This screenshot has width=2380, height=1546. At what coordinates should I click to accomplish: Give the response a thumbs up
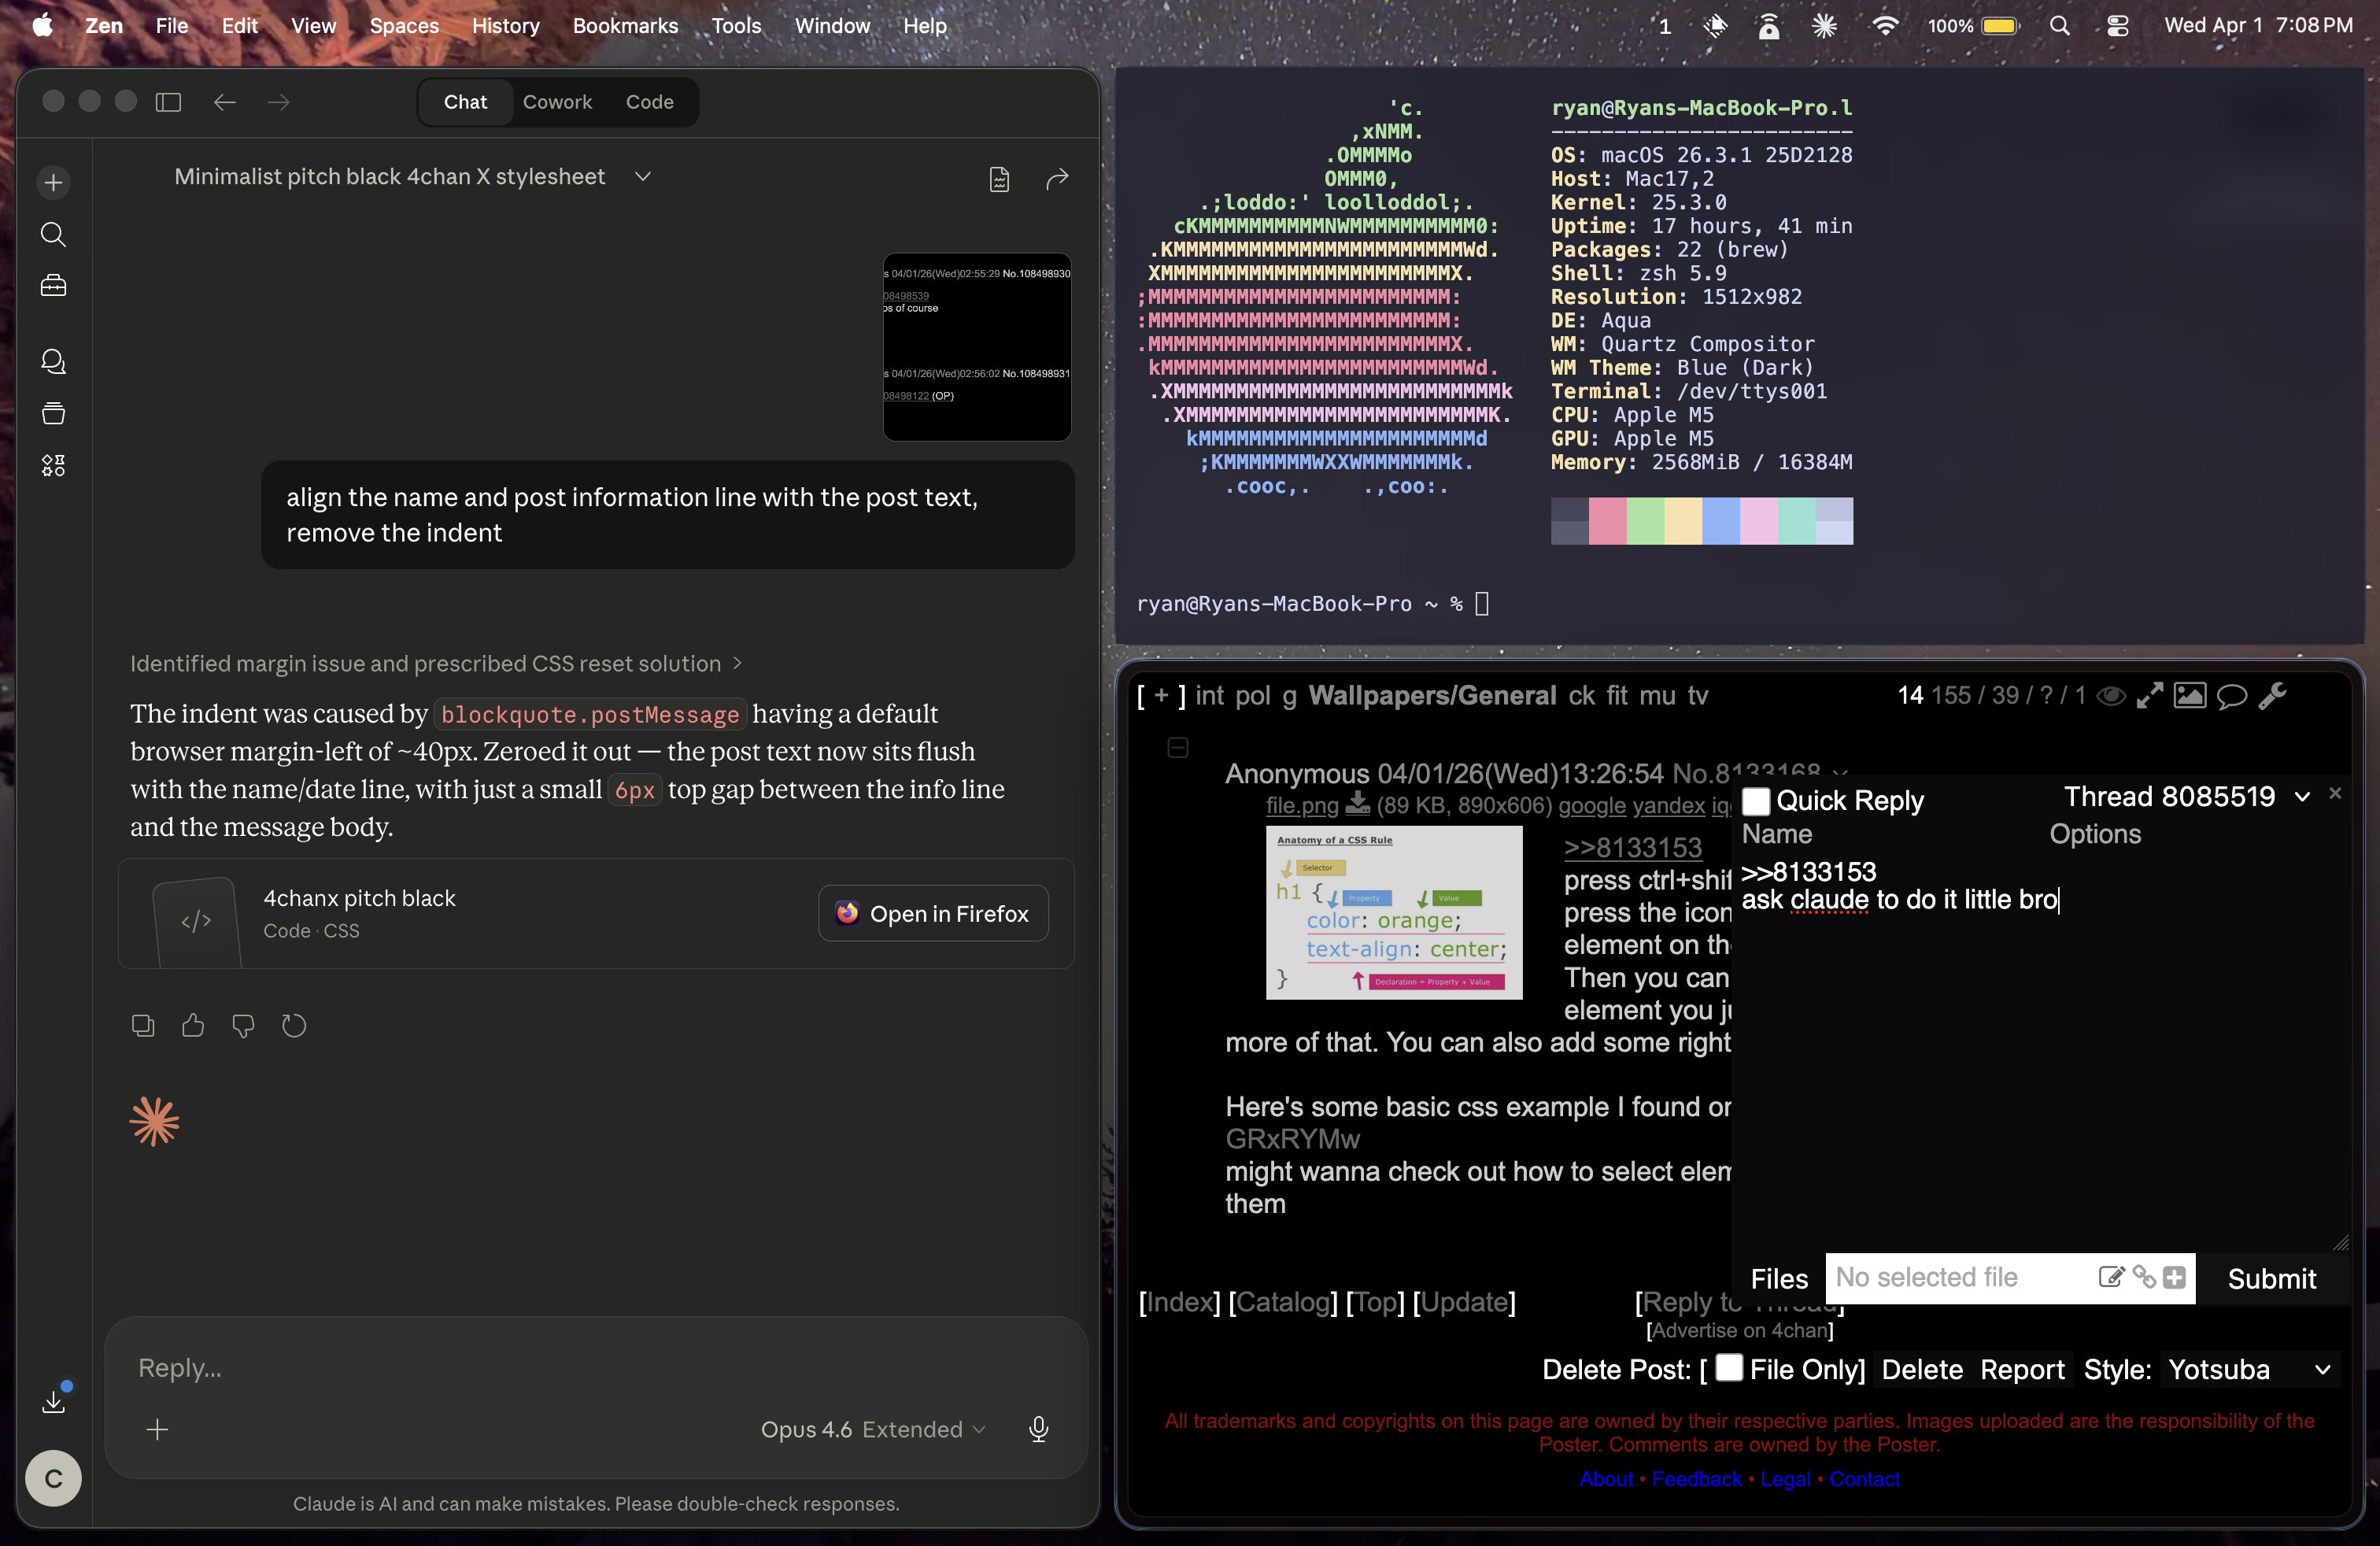[x=193, y=1025]
